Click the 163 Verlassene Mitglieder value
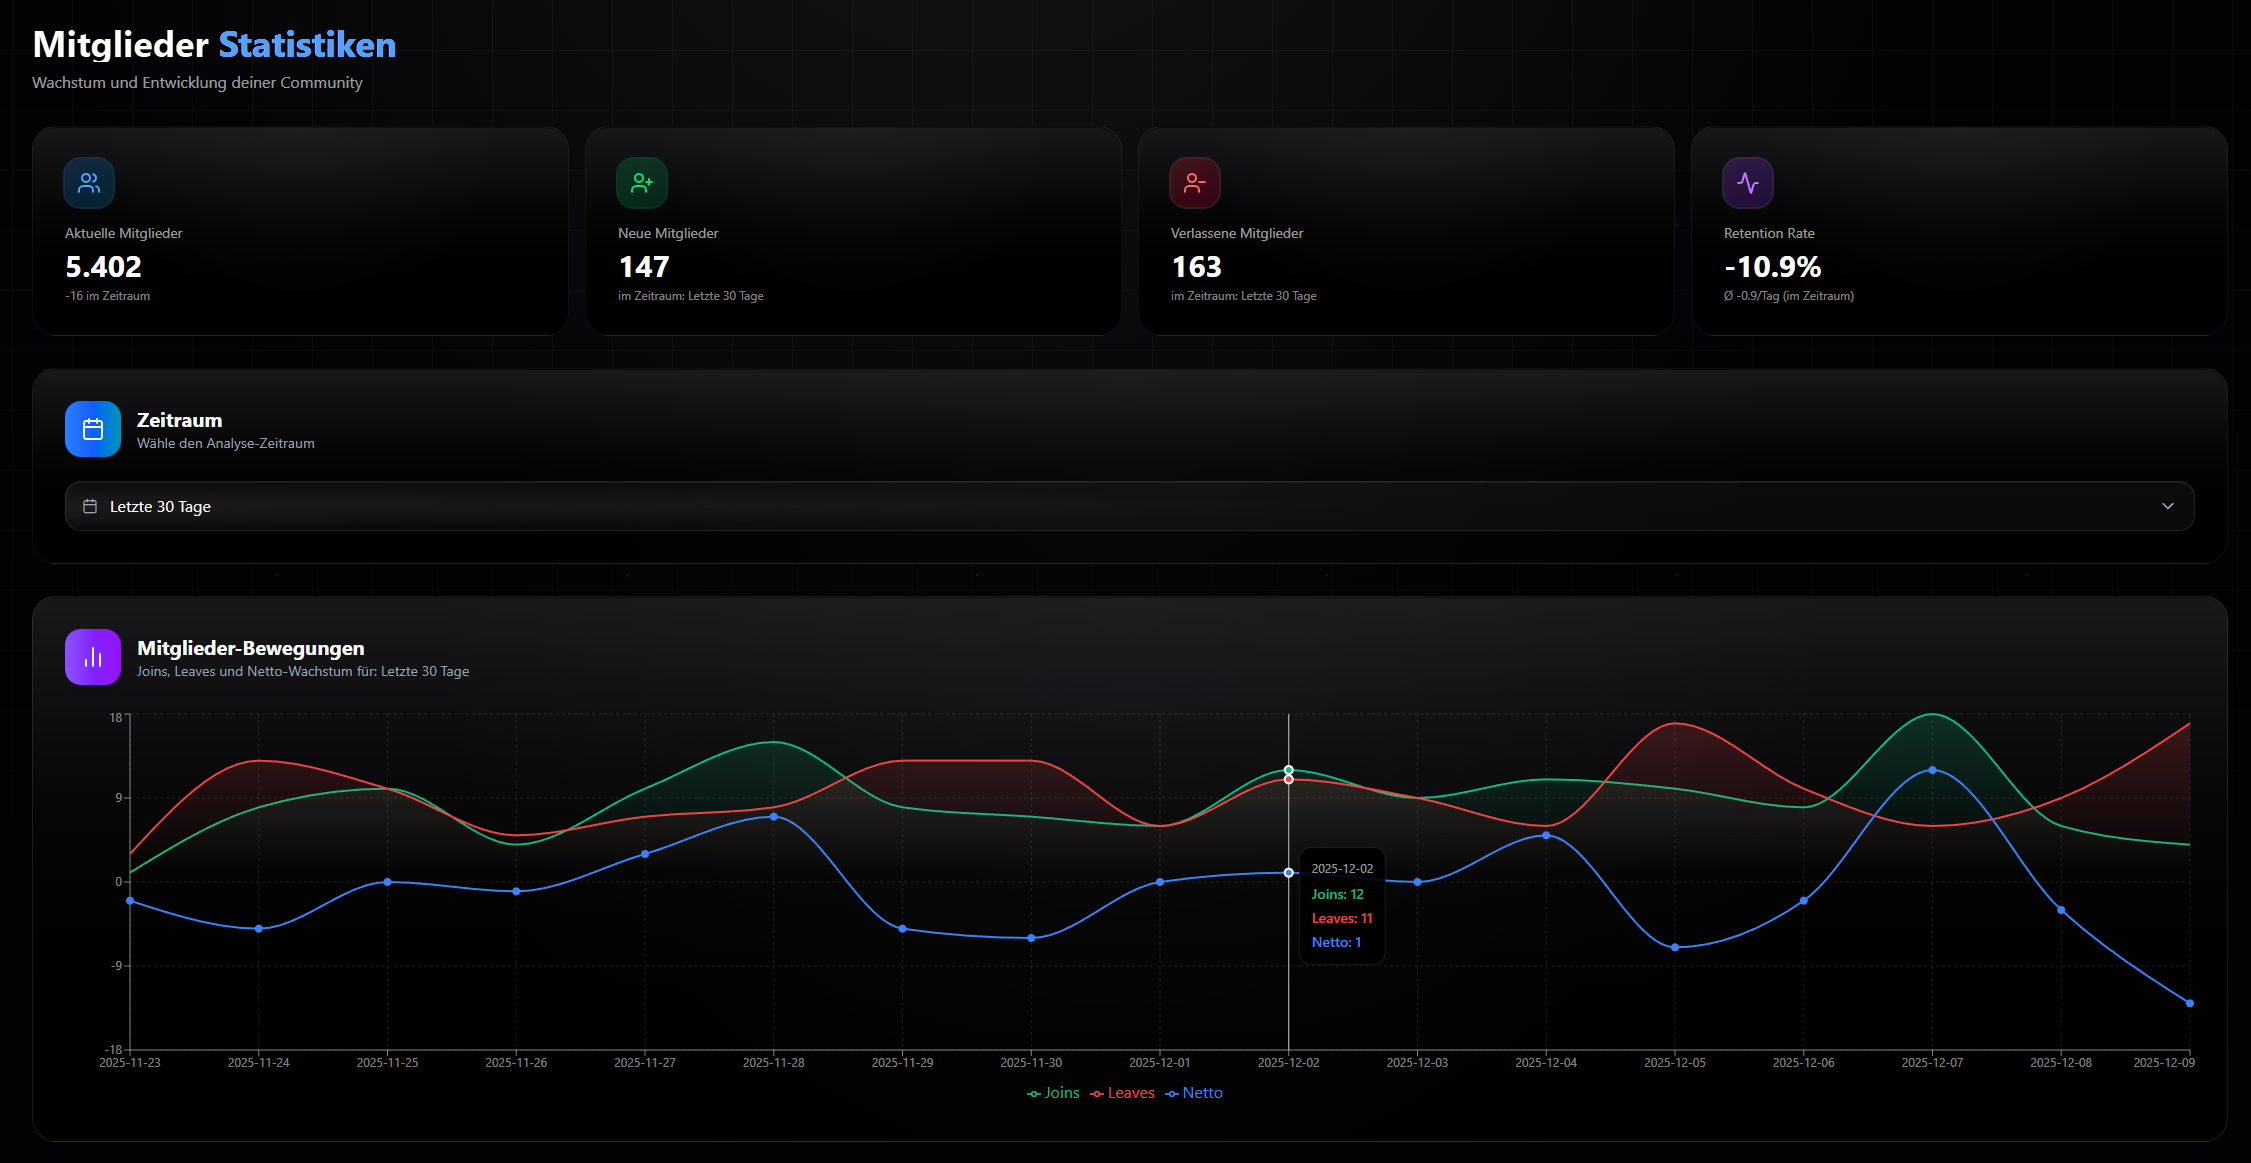Screen dimensions: 2251x1163 [1196, 267]
